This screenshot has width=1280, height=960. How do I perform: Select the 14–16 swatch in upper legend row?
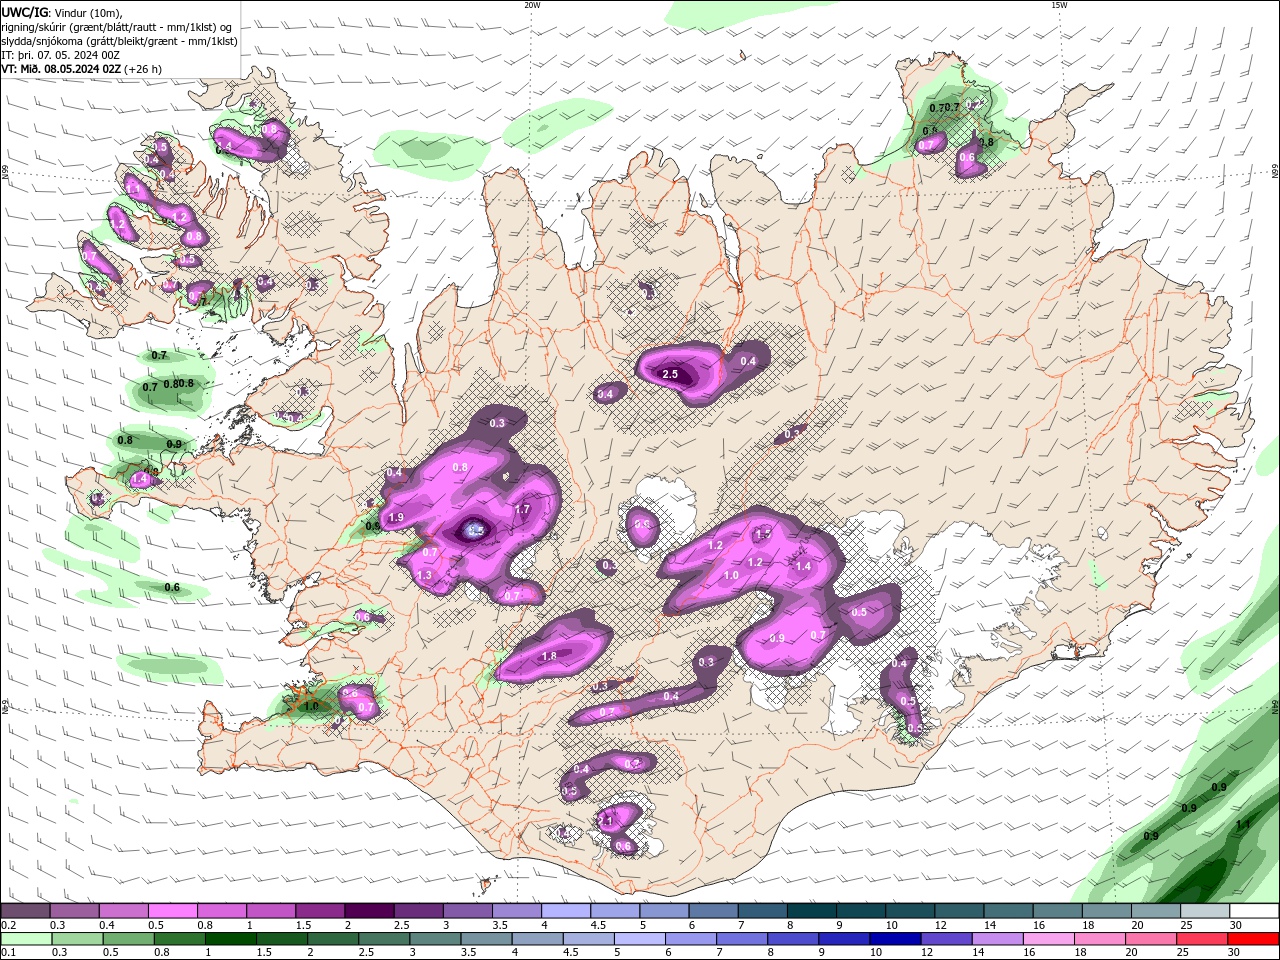pyautogui.click(x=1007, y=911)
